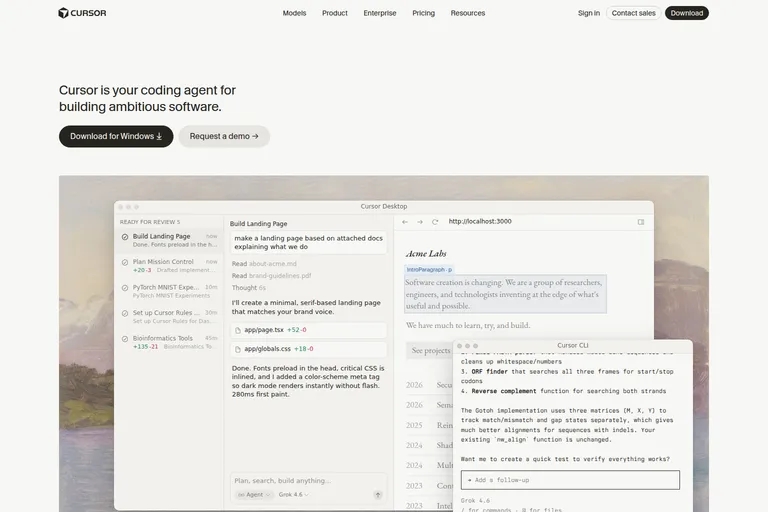This screenshot has width=768, height=512.
Task: Click the reload icon in preview
Action: 435,222
